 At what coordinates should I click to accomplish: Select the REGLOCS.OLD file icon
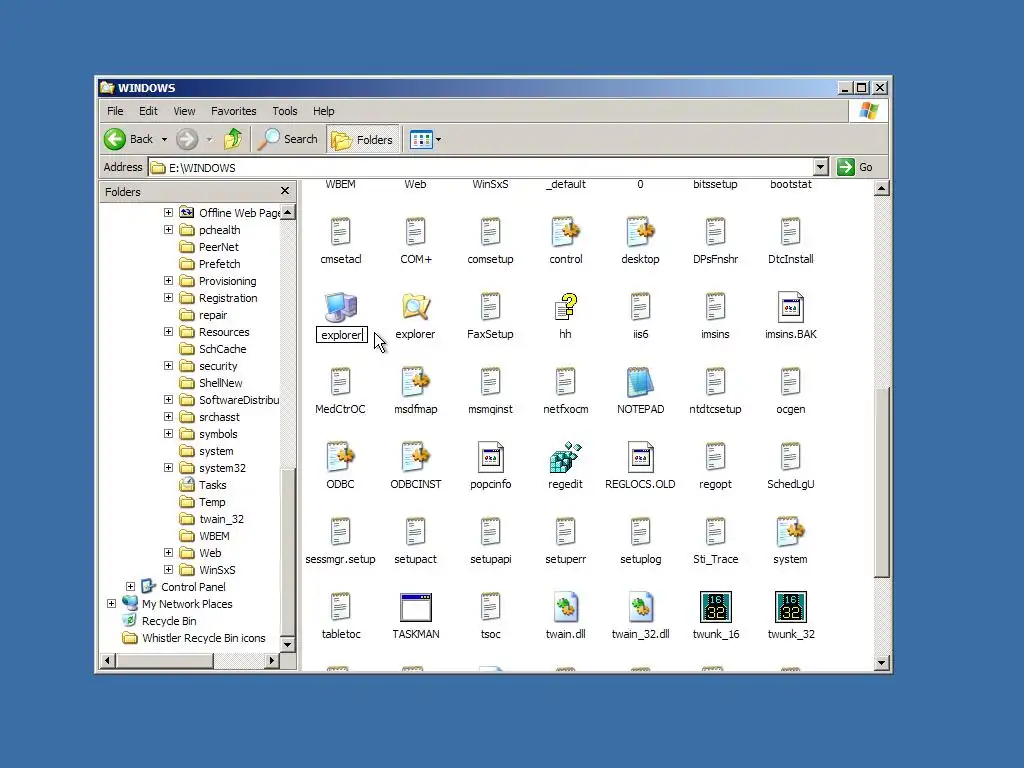pyautogui.click(x=640, y=457)
